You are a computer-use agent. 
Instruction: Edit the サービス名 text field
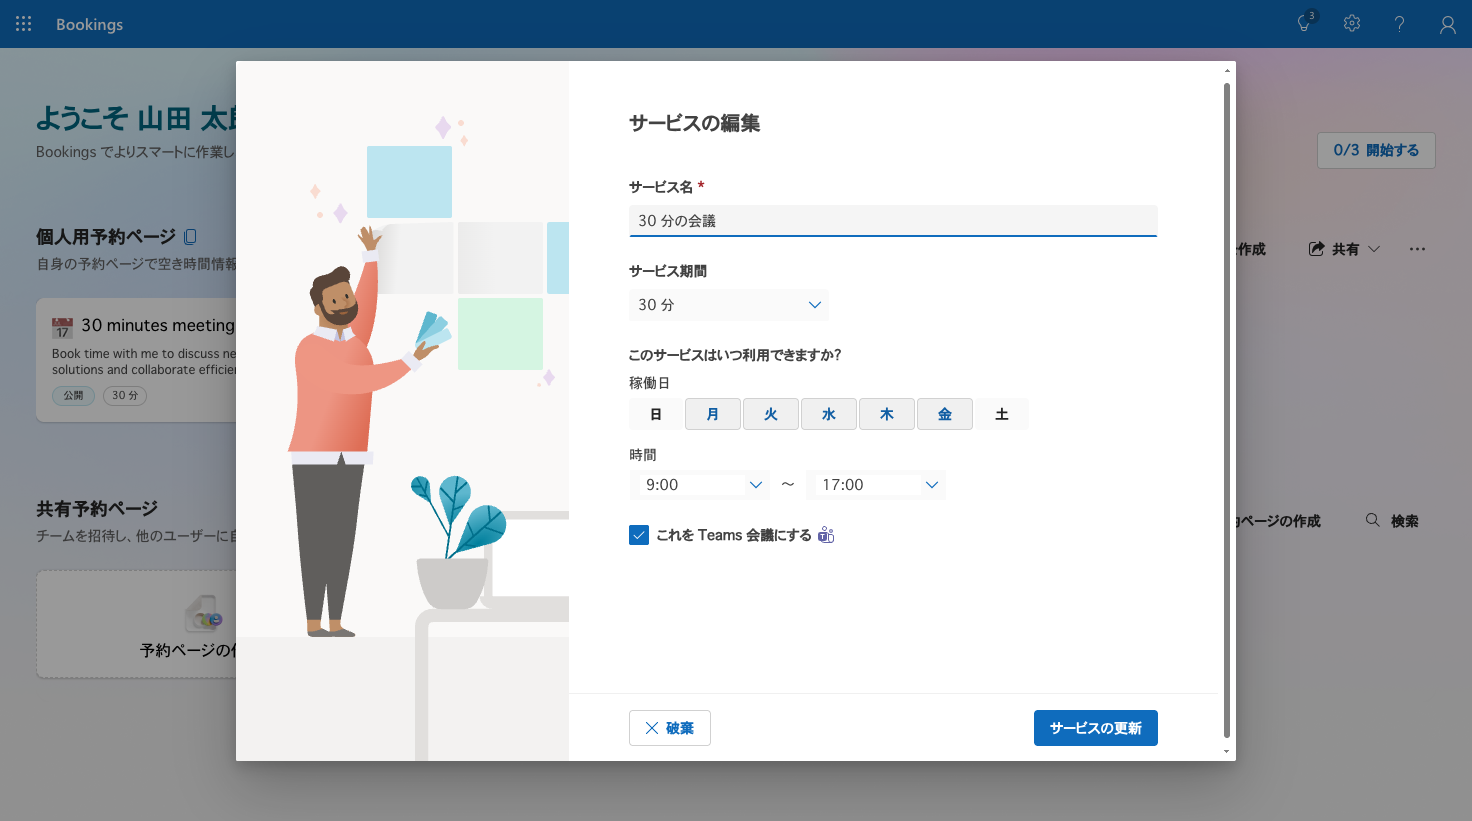pyautogui.click(x=893, y=221)
